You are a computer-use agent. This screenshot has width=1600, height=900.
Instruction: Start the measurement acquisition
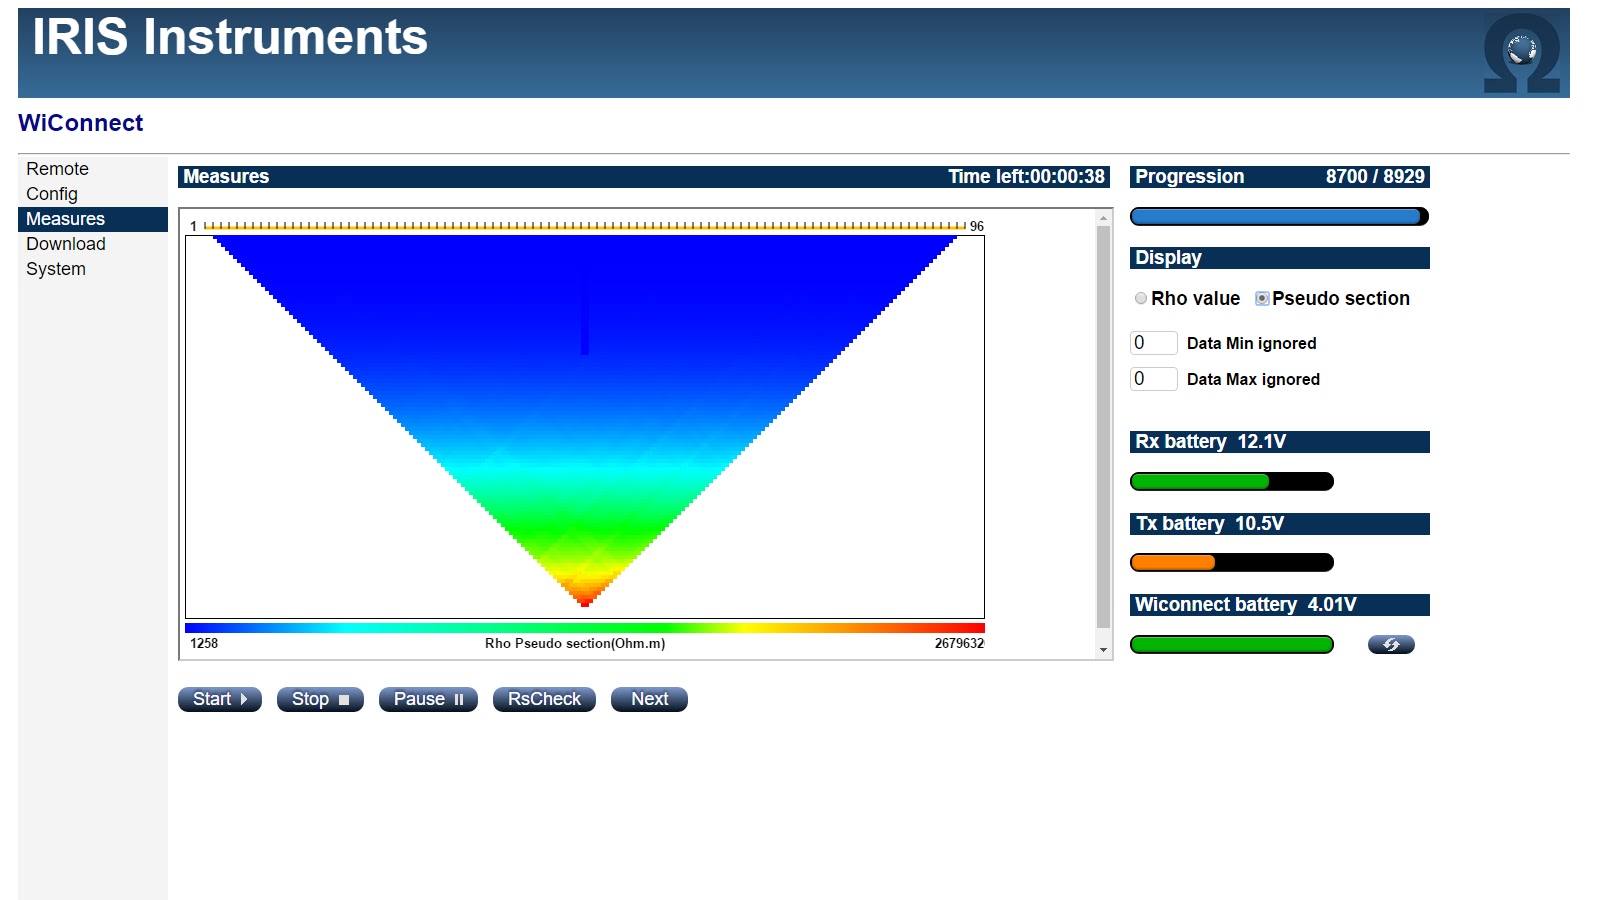pyautogui.click(x=219, y=699)
